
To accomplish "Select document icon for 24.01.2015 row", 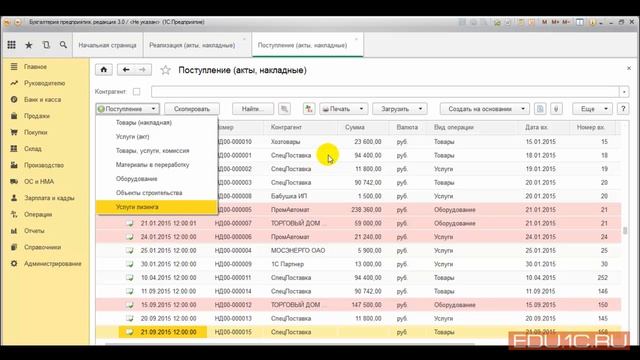I will 129,237.
